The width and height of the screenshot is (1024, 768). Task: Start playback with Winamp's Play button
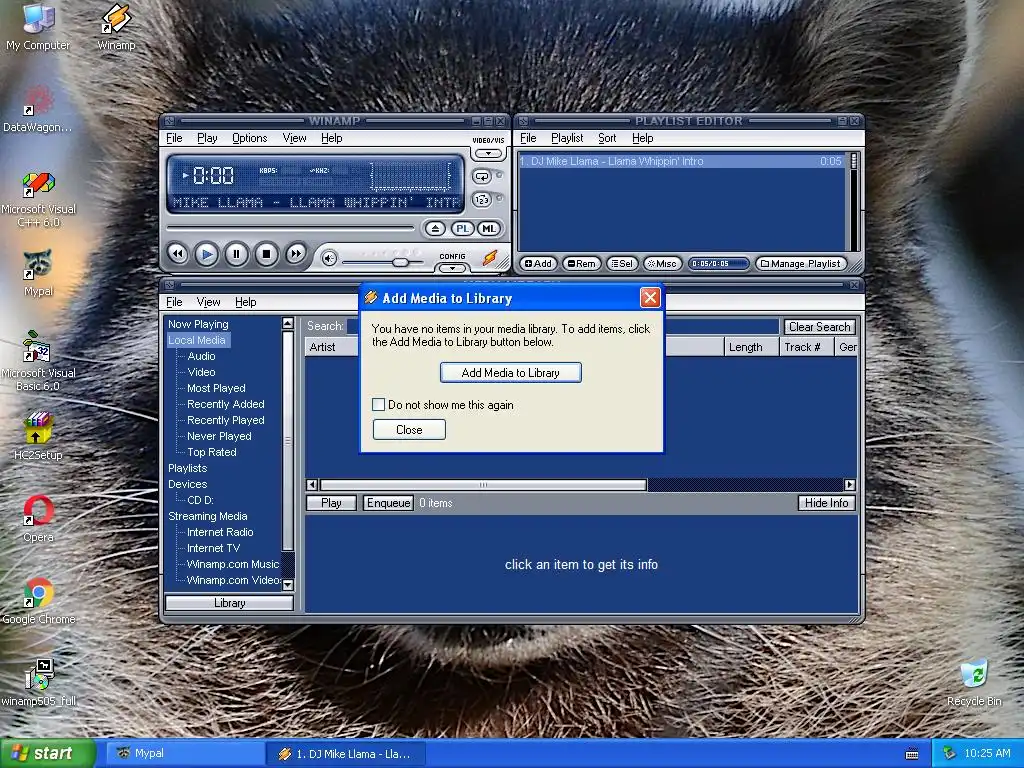click(x=207, y=254)
